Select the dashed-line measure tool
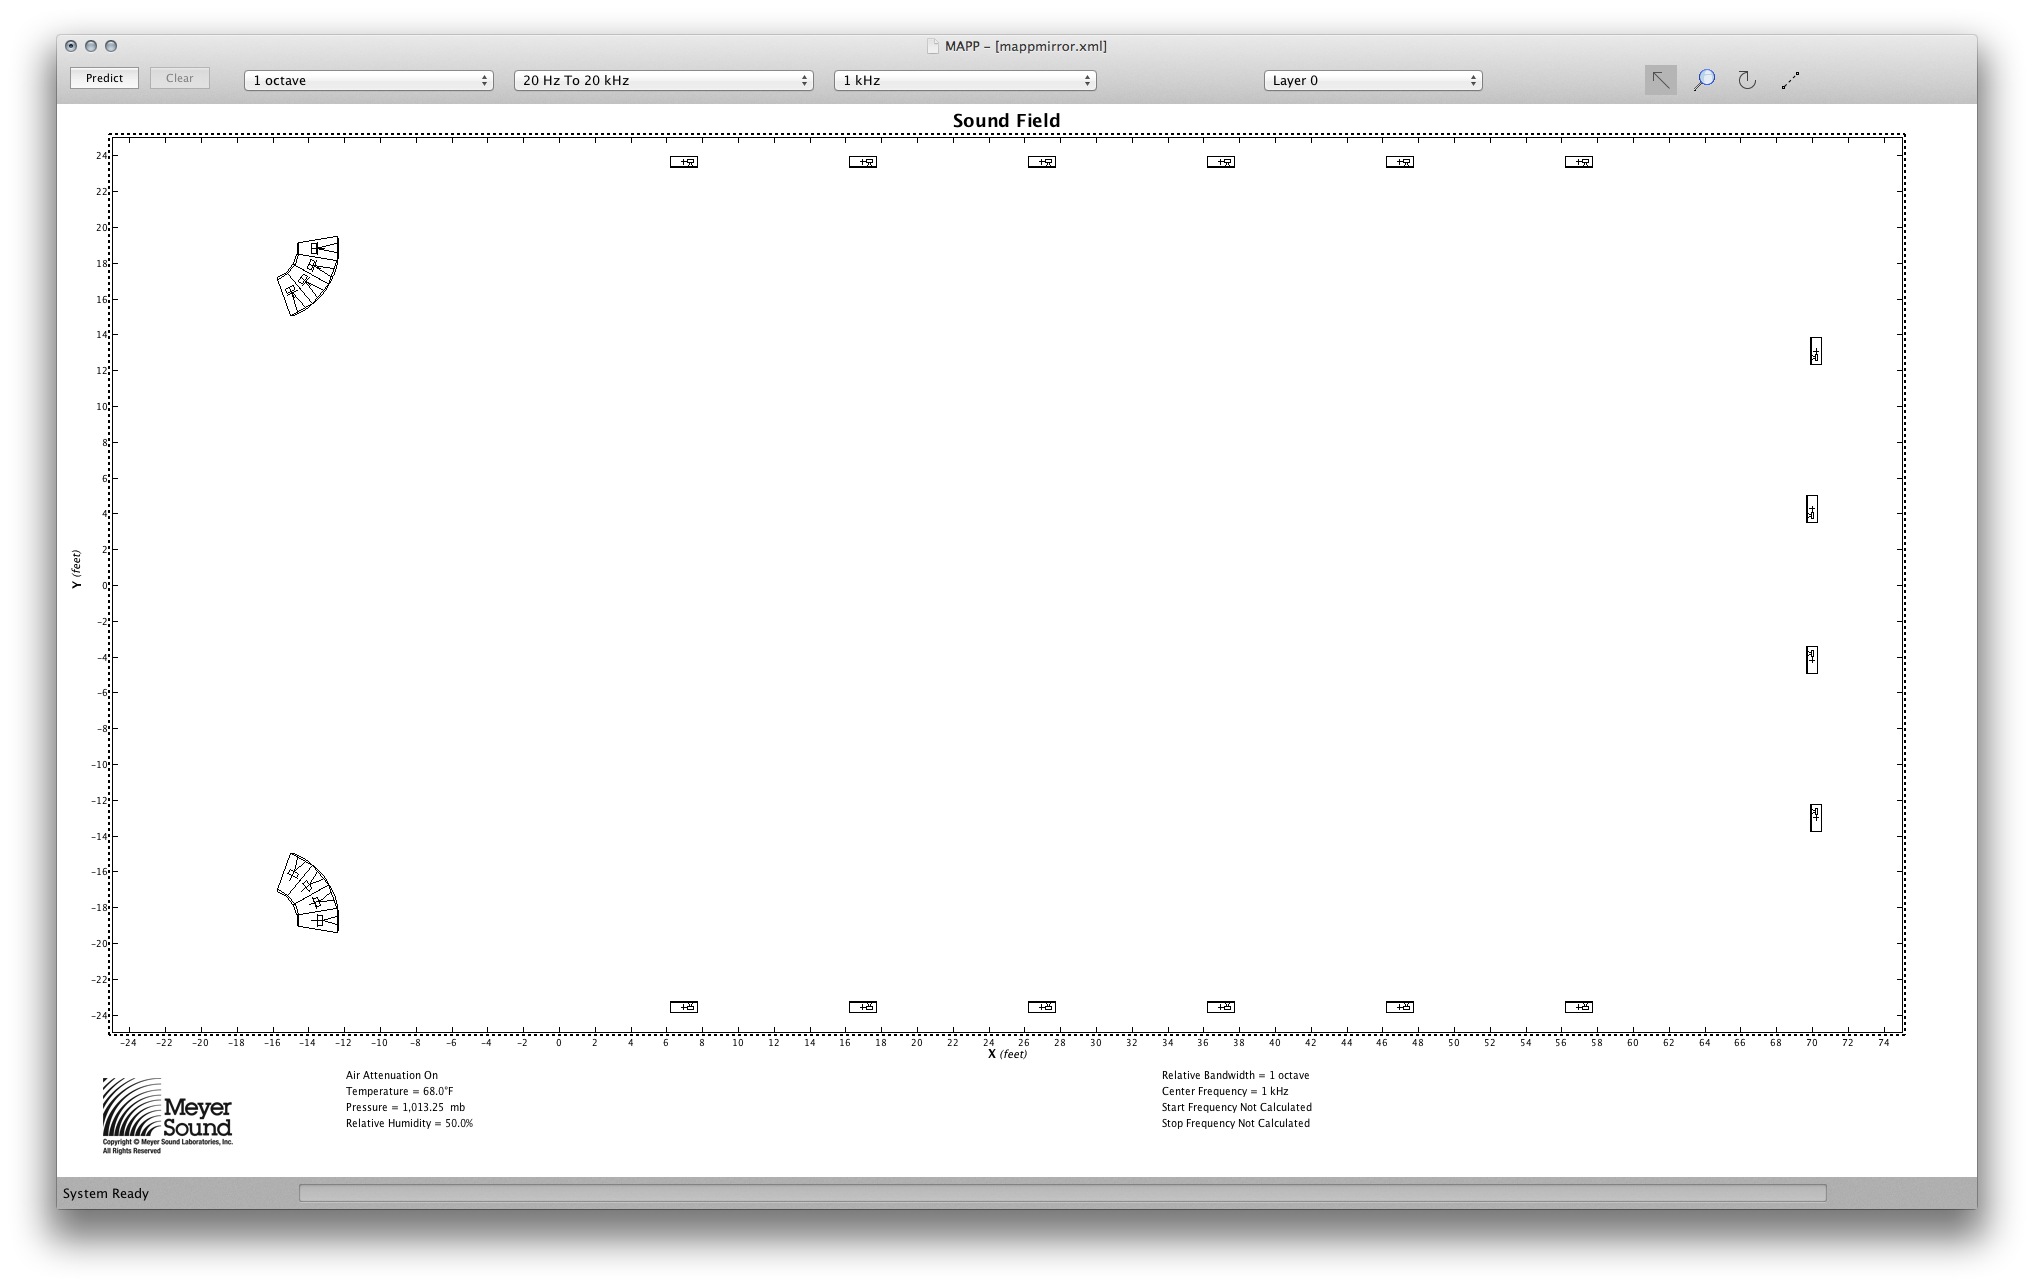 pyautogui.click(x=1790, y=80)
